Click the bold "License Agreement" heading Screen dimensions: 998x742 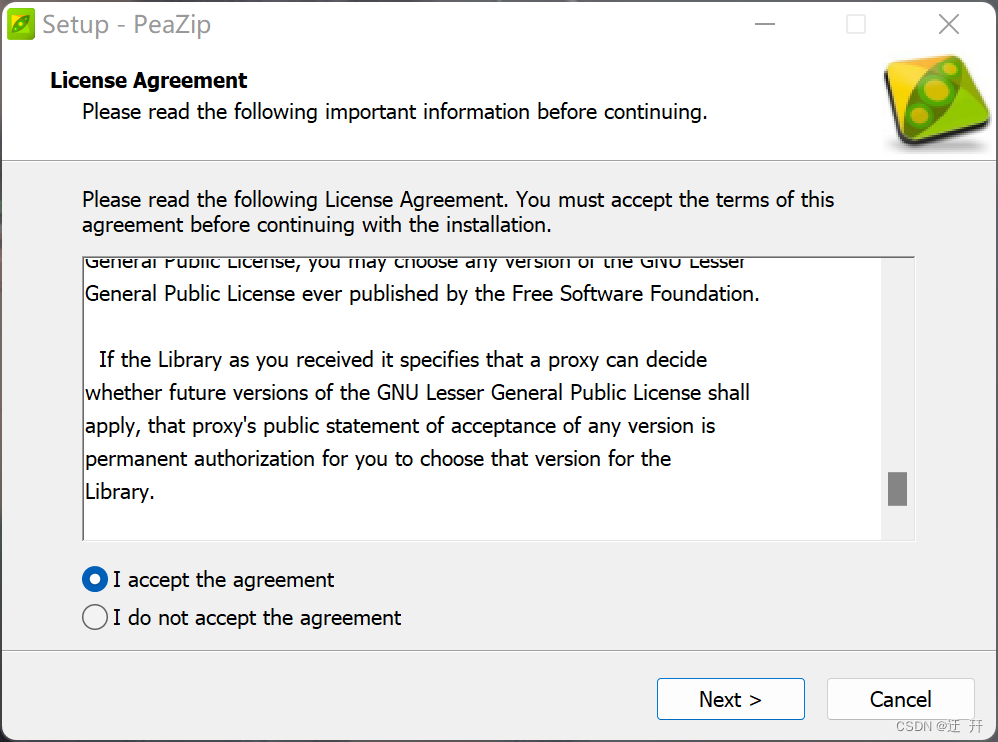(148, 80)
